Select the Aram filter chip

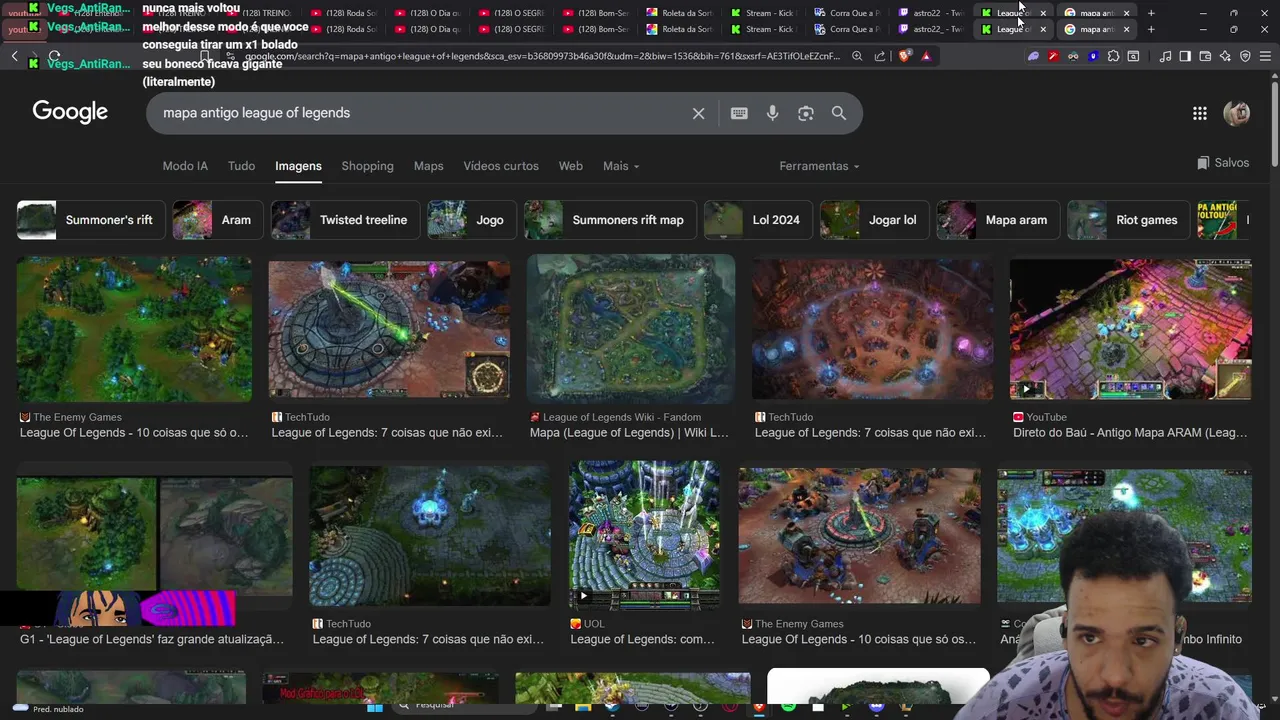(217, 220)
